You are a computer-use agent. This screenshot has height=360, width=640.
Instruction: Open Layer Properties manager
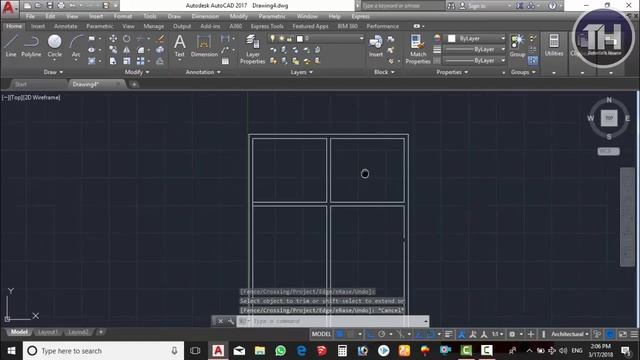(x=252, y=49)
